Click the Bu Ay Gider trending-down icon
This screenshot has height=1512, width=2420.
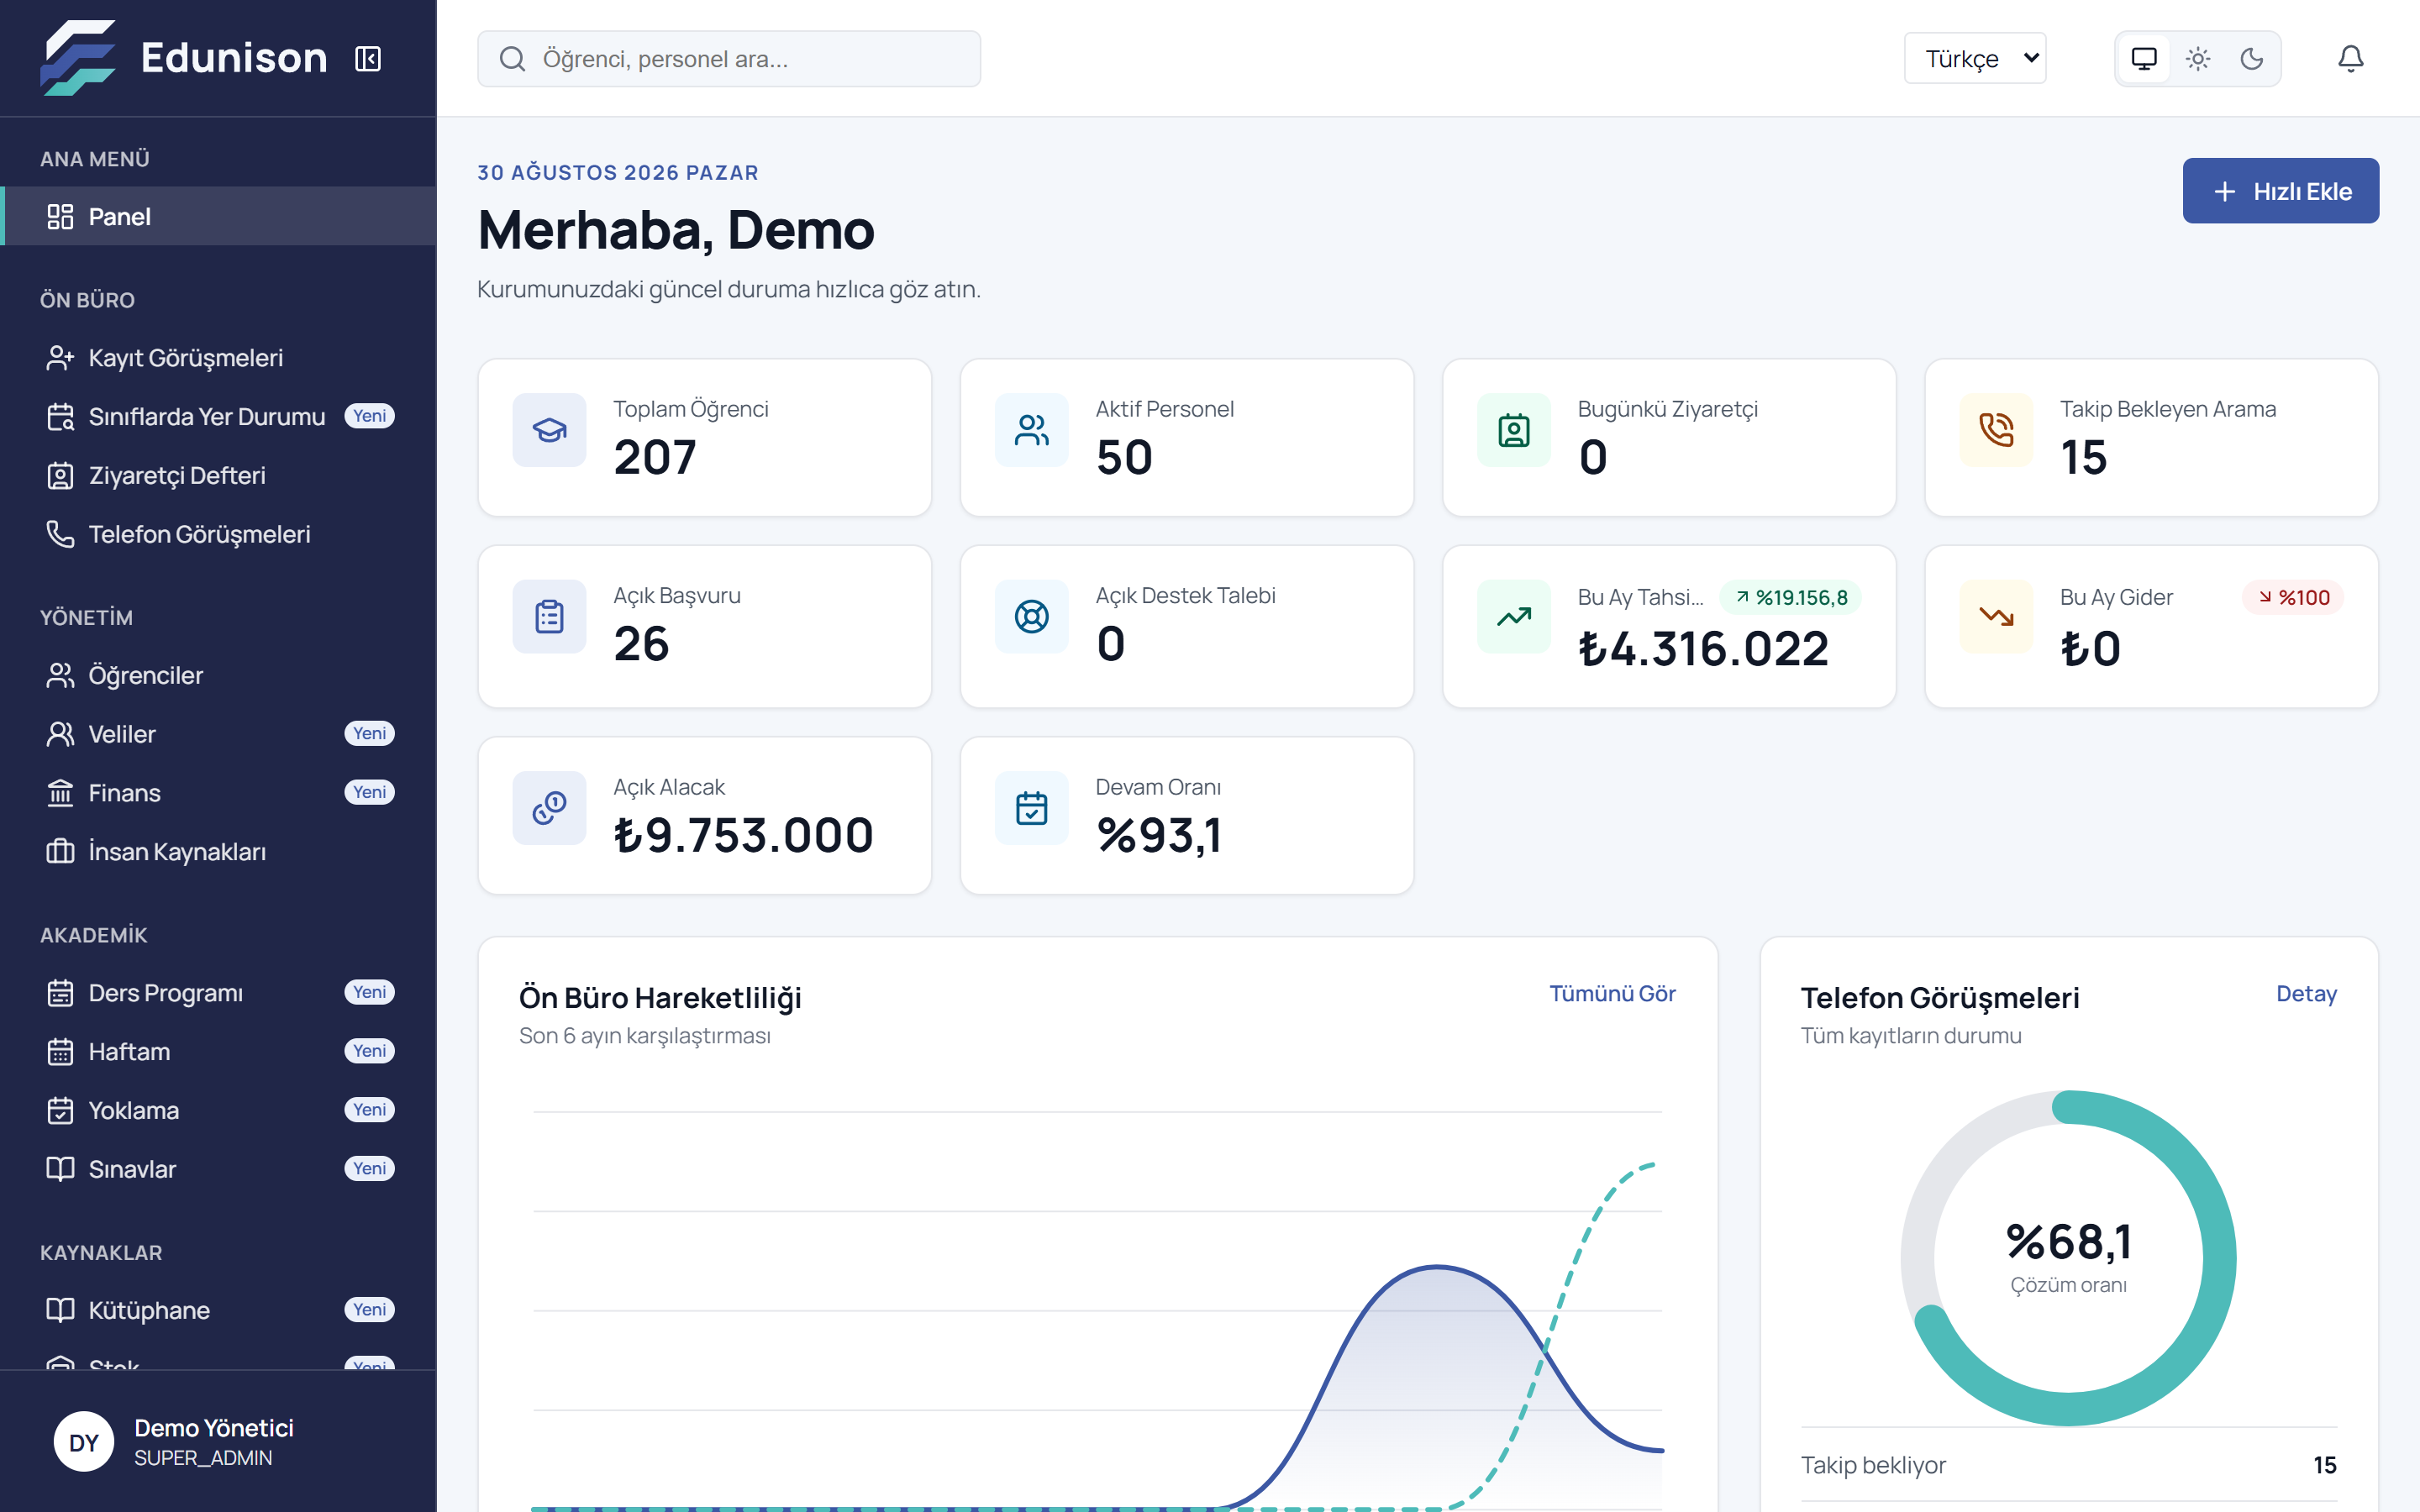click(x=1996, y=617)
